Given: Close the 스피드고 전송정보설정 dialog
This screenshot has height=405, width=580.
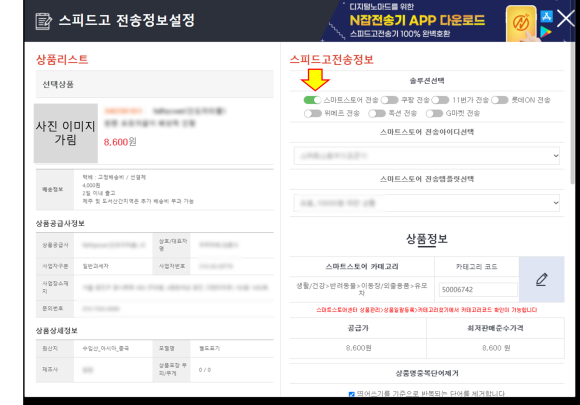Looking at the screenshot, I should pos(566,18).
